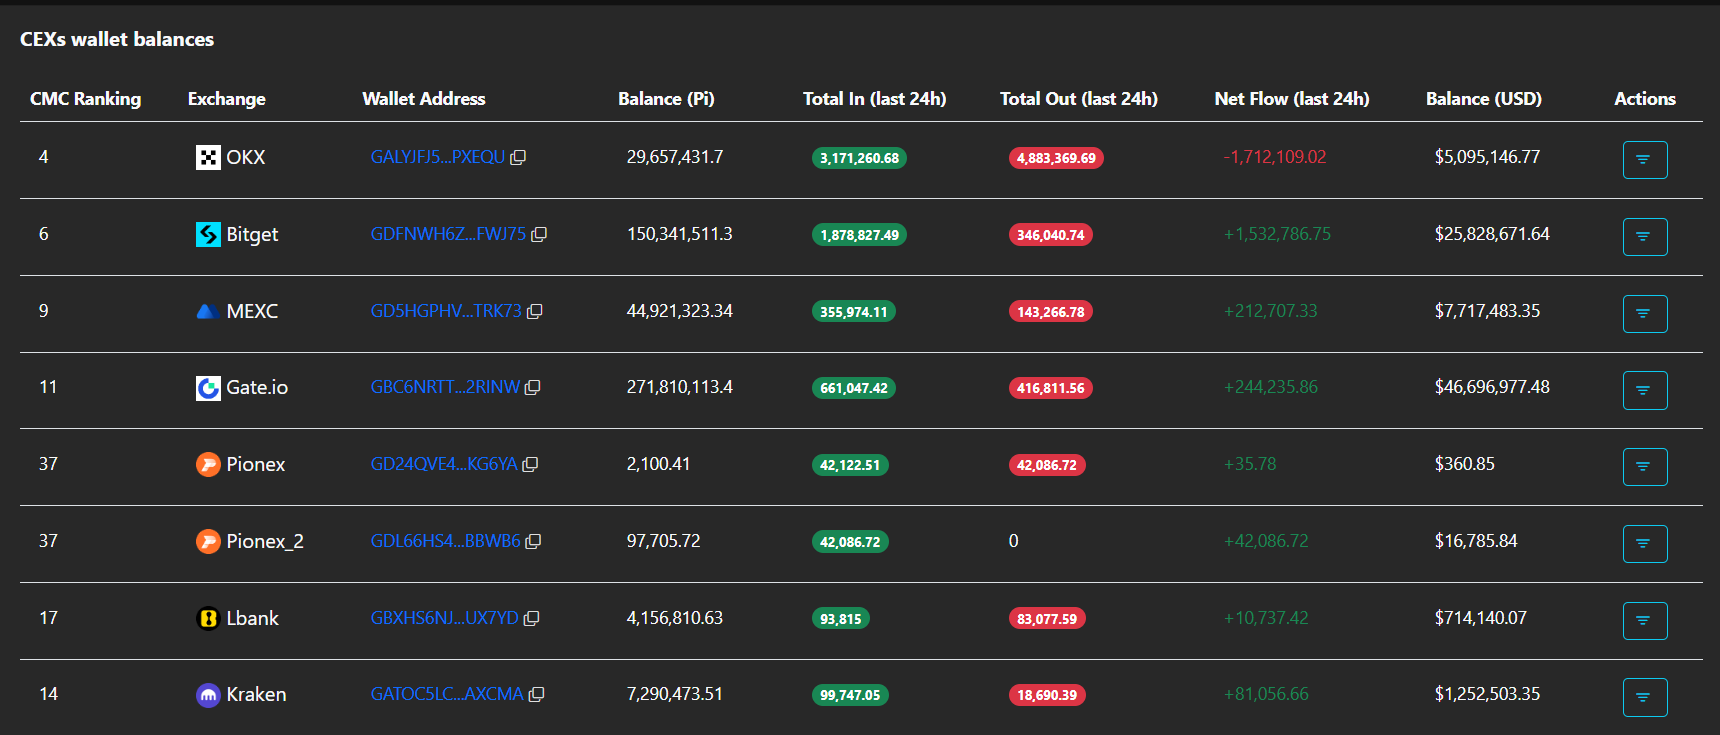Click the OKX exchange logo
The height and width of the screenshot is (735, 1720).
[x=208, y=158]
